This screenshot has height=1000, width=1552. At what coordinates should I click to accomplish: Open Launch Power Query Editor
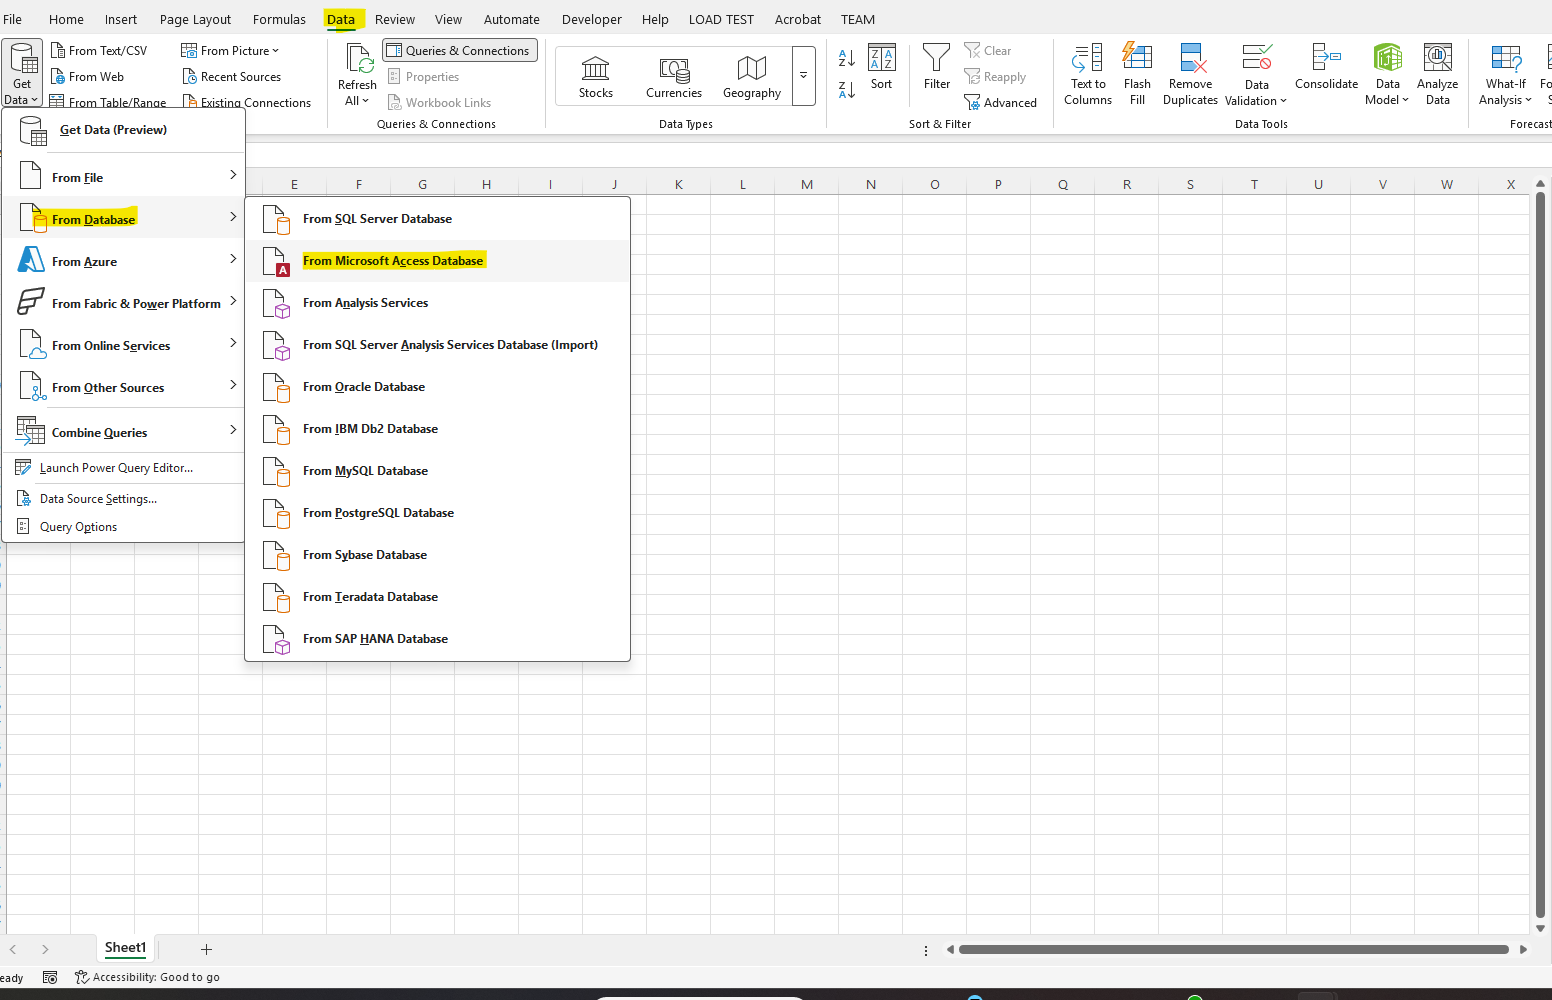pyautogui.click(x=124, y=468)
